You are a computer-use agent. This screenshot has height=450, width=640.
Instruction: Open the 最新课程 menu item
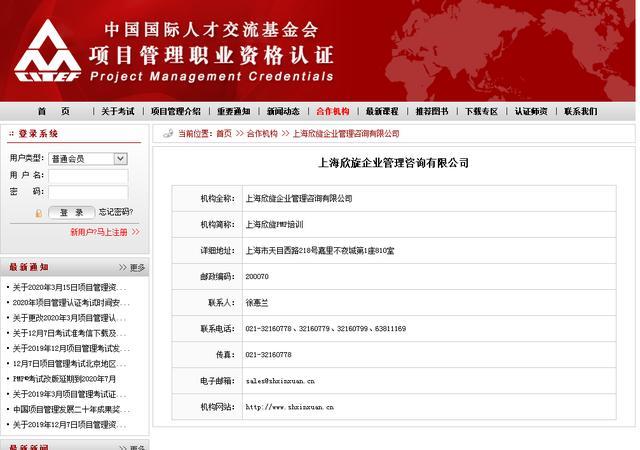pyautogui.click(x=382, y=111)
